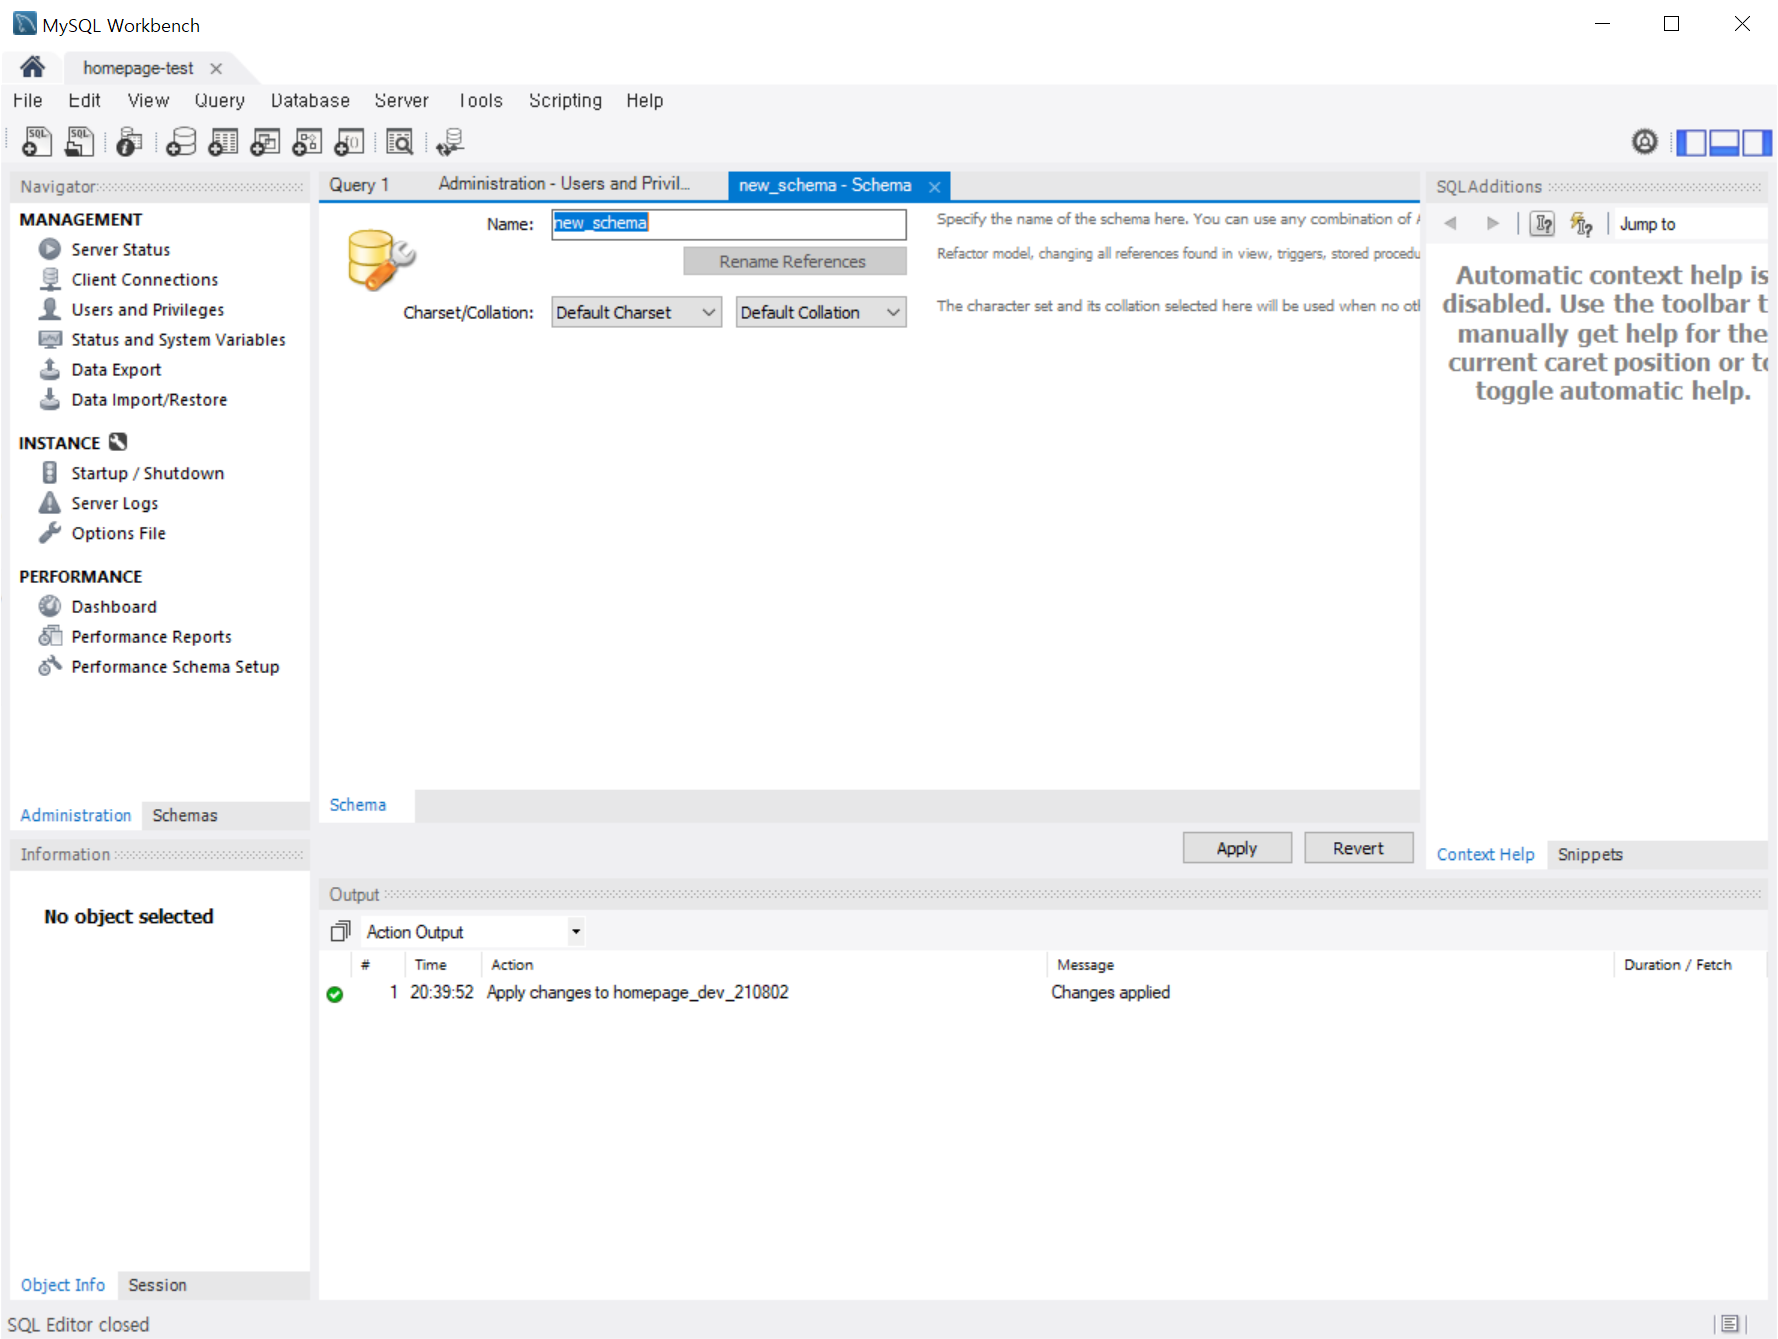Click Jump to topic field
1778x1339 pixels.
(x=1692, y=224)
